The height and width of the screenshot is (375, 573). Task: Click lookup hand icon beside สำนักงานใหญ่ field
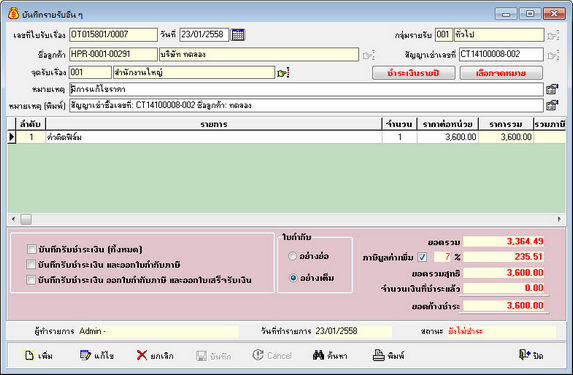click(283, 73)
